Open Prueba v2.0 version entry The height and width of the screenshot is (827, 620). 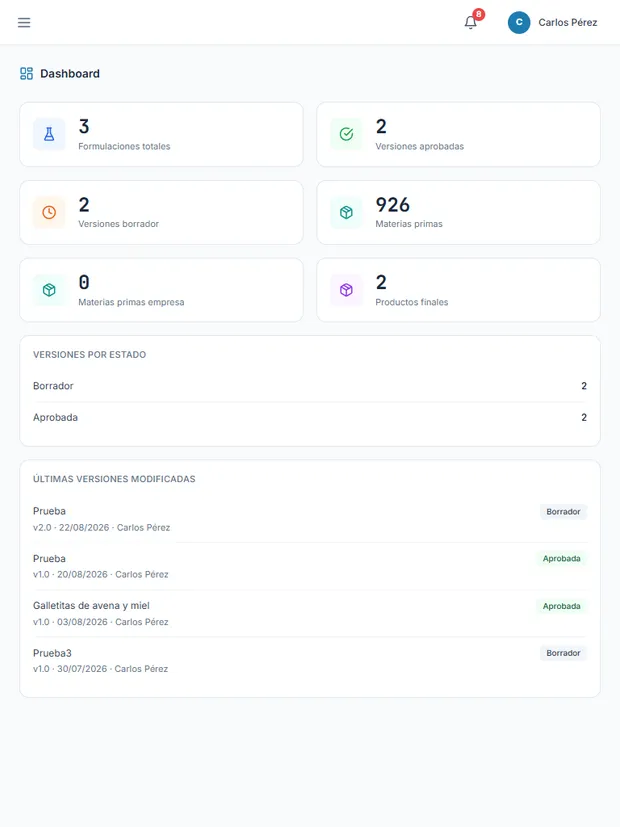point(310,519)
